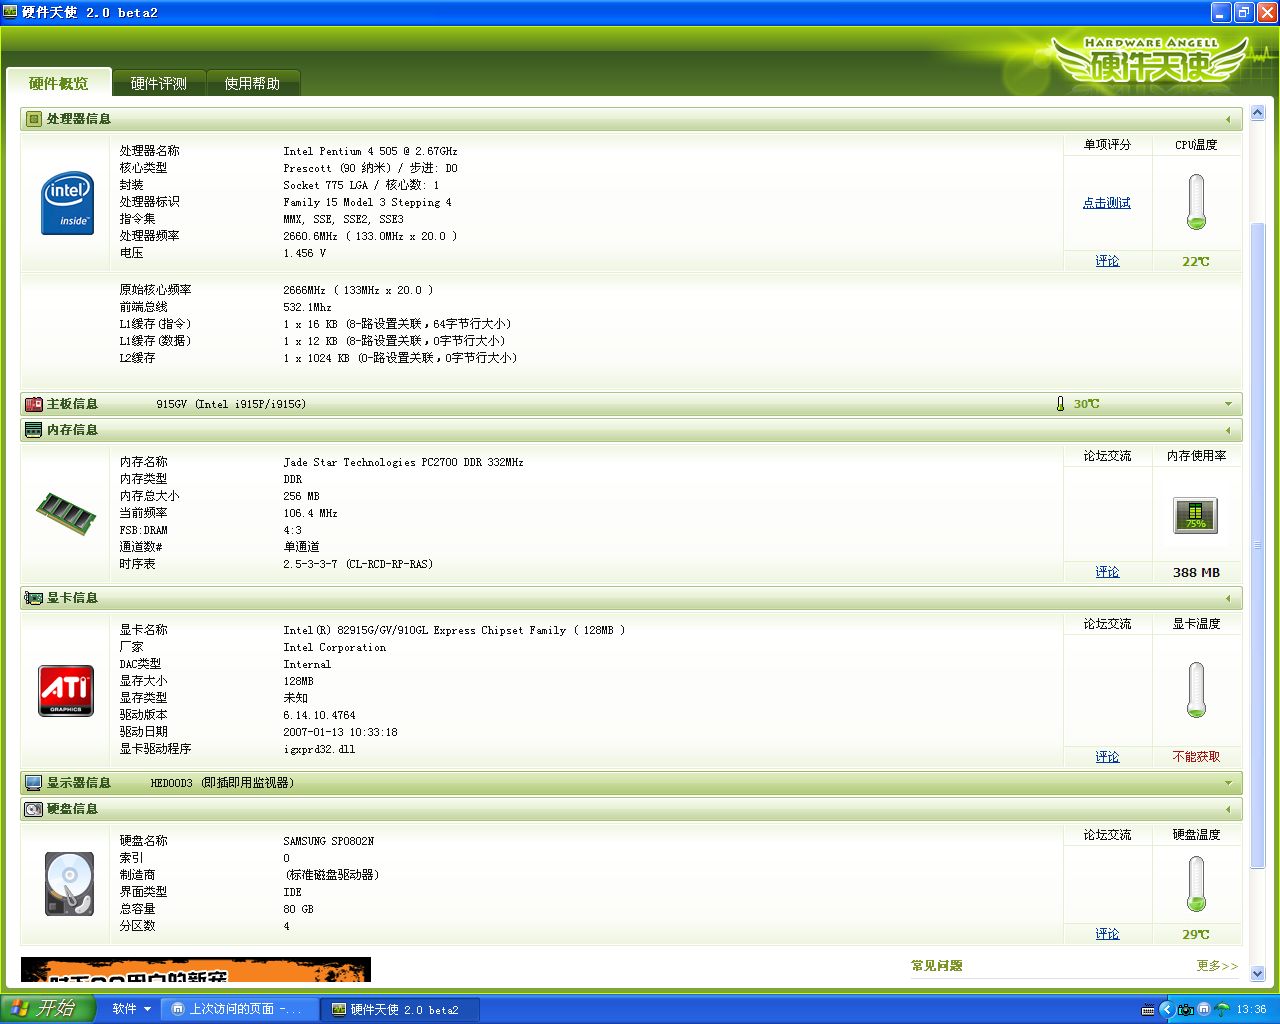The image size is (1280, 1024).
Task: Click the Hardware Angell logo
Action: tap(1151, 62)
